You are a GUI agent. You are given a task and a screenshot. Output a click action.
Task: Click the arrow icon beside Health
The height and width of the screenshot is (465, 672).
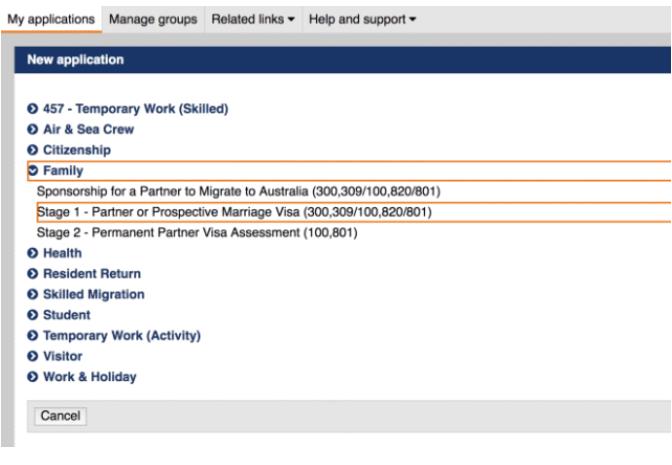pyautogui.click(x=32, y=253)
